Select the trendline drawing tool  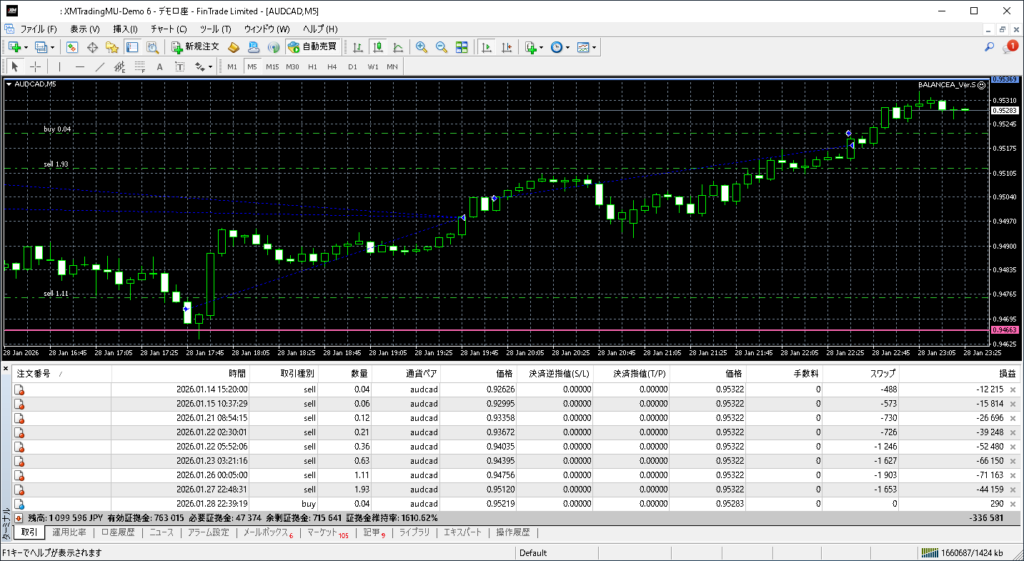pos(100,67)
